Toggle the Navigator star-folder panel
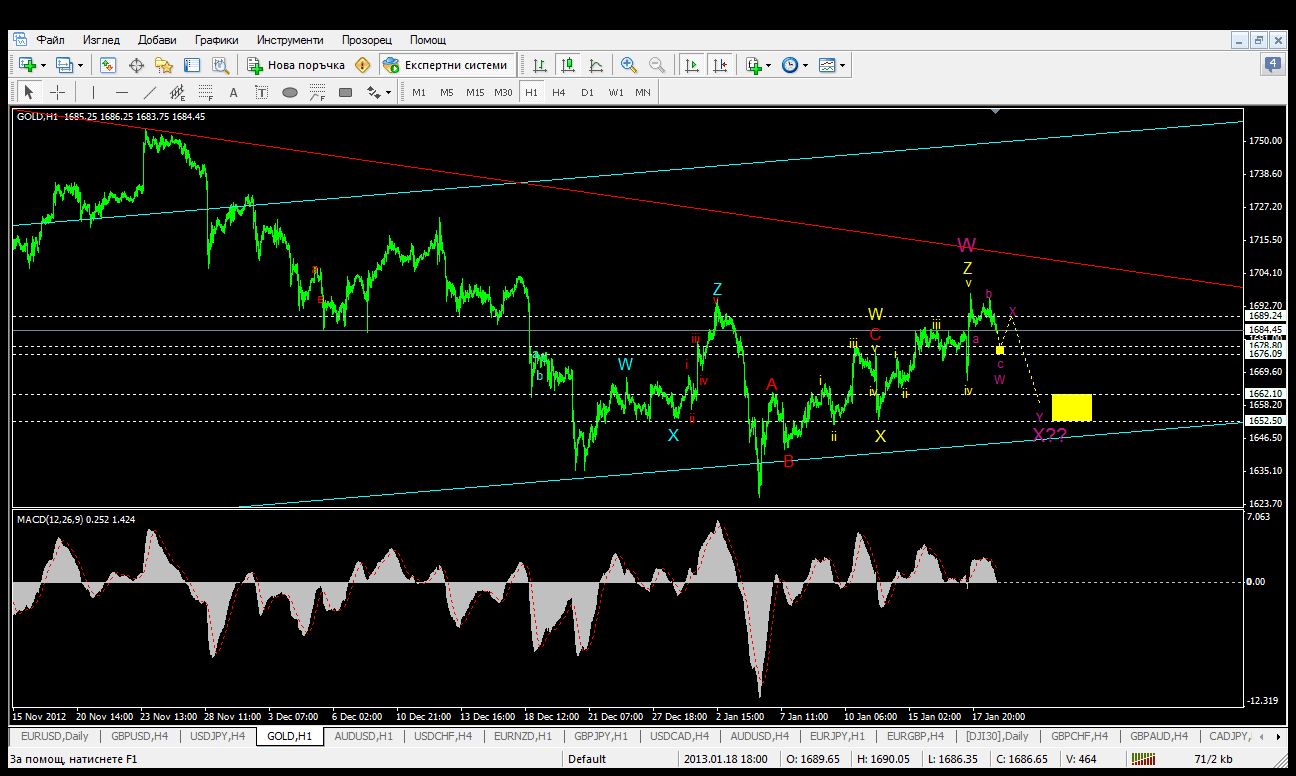Viewport: 1296px width, 776px height. pyautogui.click(x=164, y=65)
